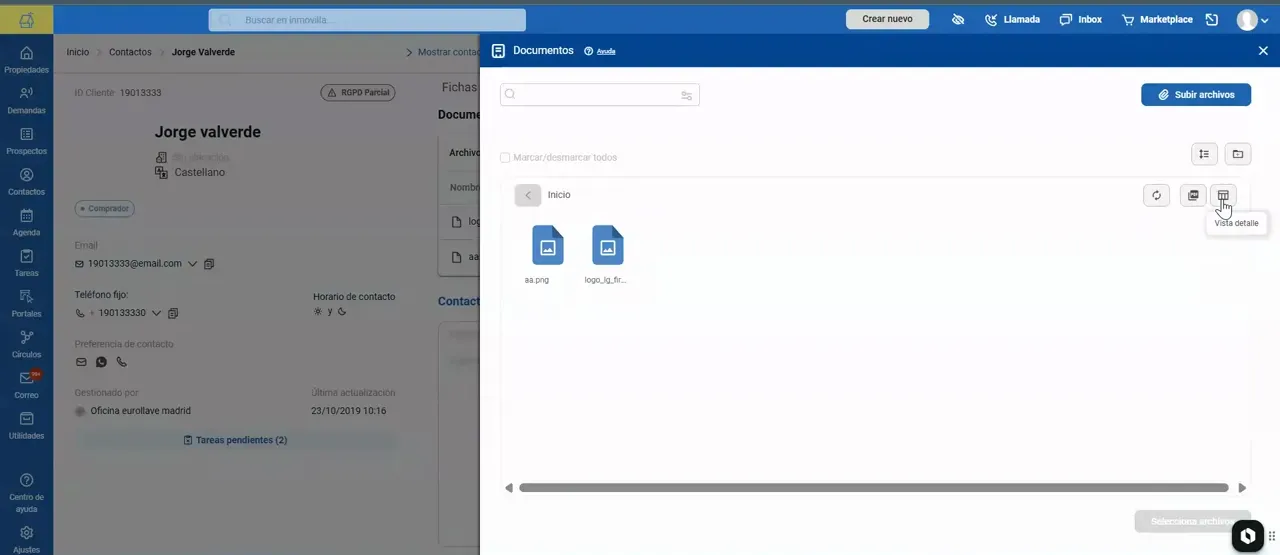This screenshot has width=1280, height=555.
Task: Click the hidden-eye privacy icon in top bar
Action: tap(958, 19)
